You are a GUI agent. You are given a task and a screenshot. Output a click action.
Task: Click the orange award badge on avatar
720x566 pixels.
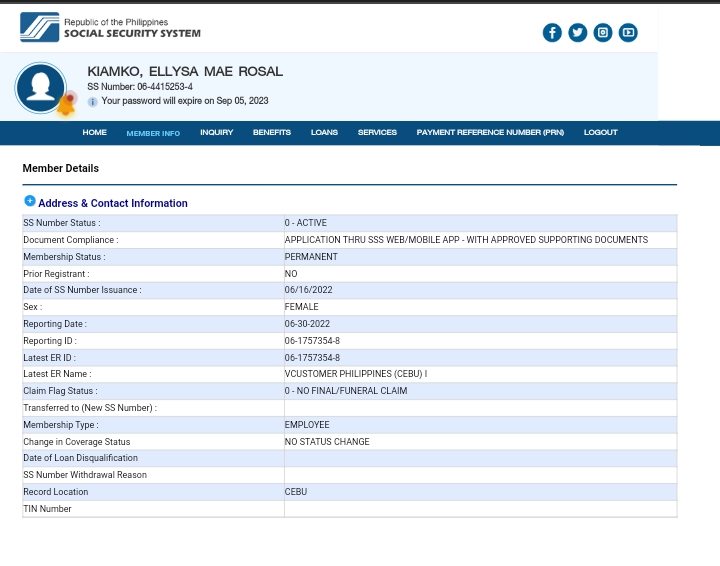click(x=67, y=103)
